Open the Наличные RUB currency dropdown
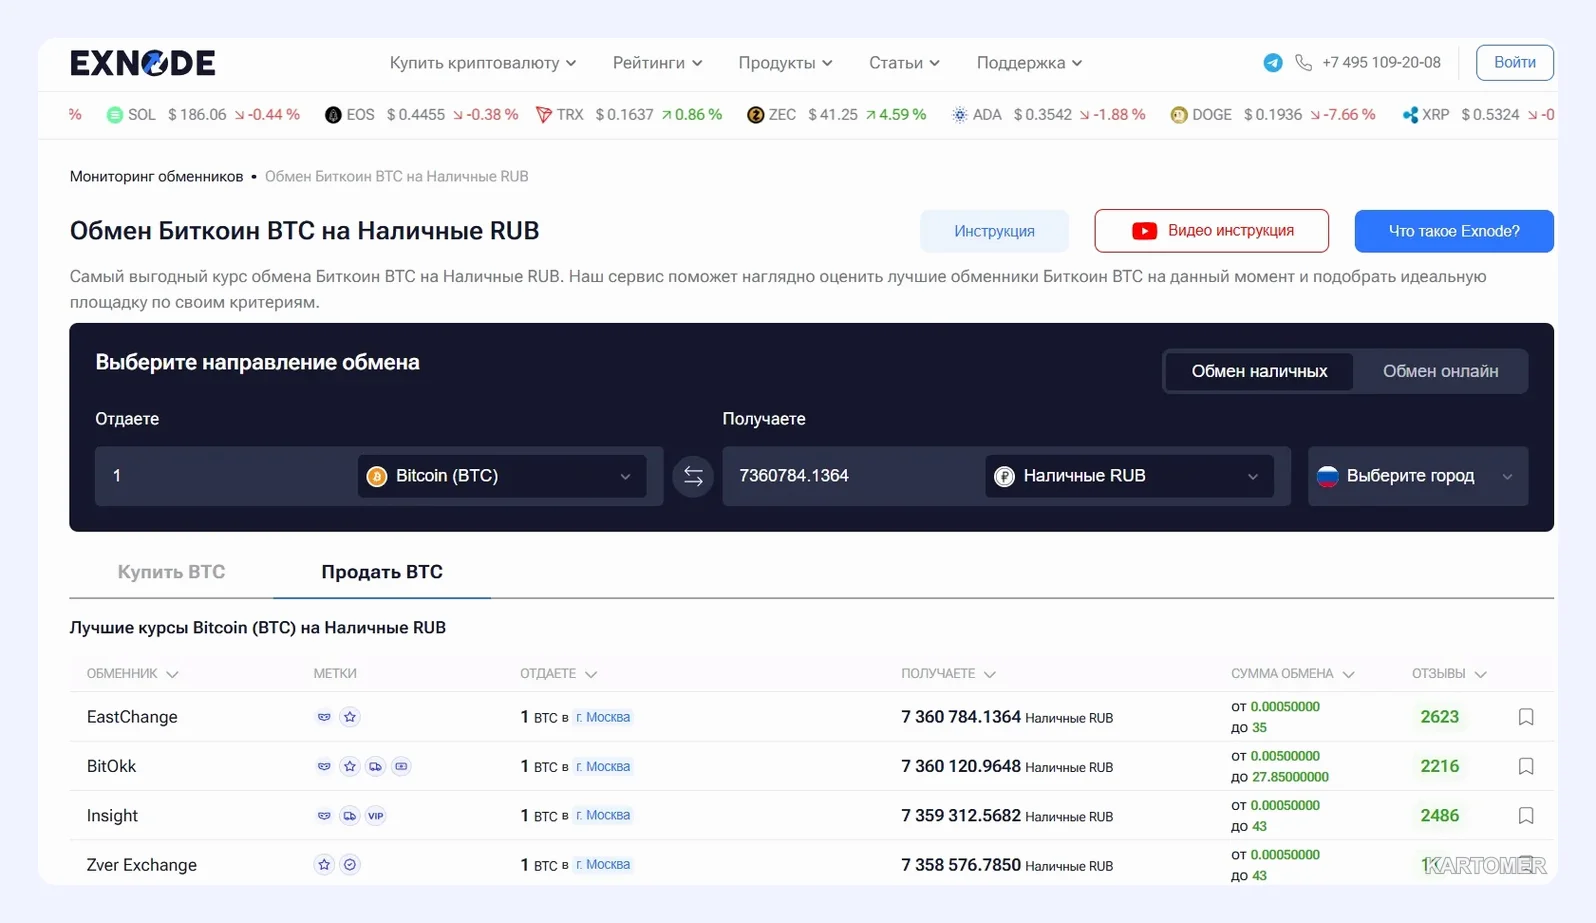Screen dimensions: 1596x923 point(1129,476)
